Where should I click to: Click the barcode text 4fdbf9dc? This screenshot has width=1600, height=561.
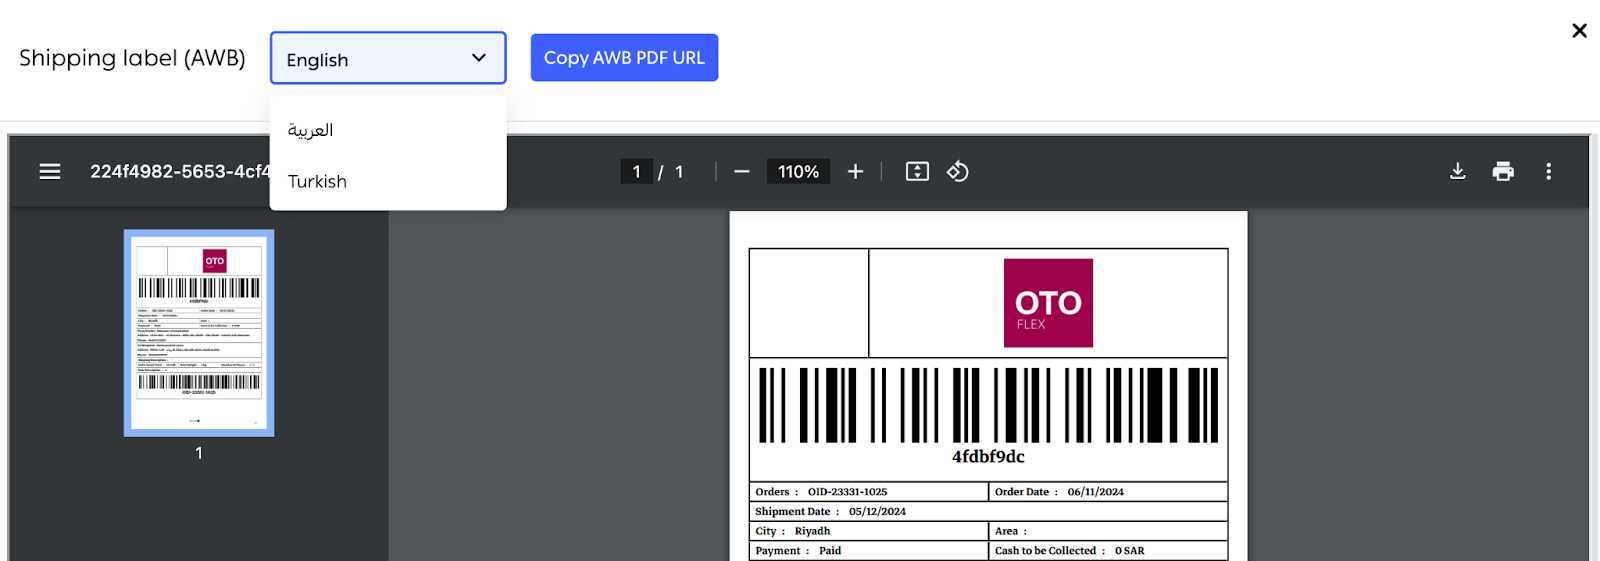[988, 457]
